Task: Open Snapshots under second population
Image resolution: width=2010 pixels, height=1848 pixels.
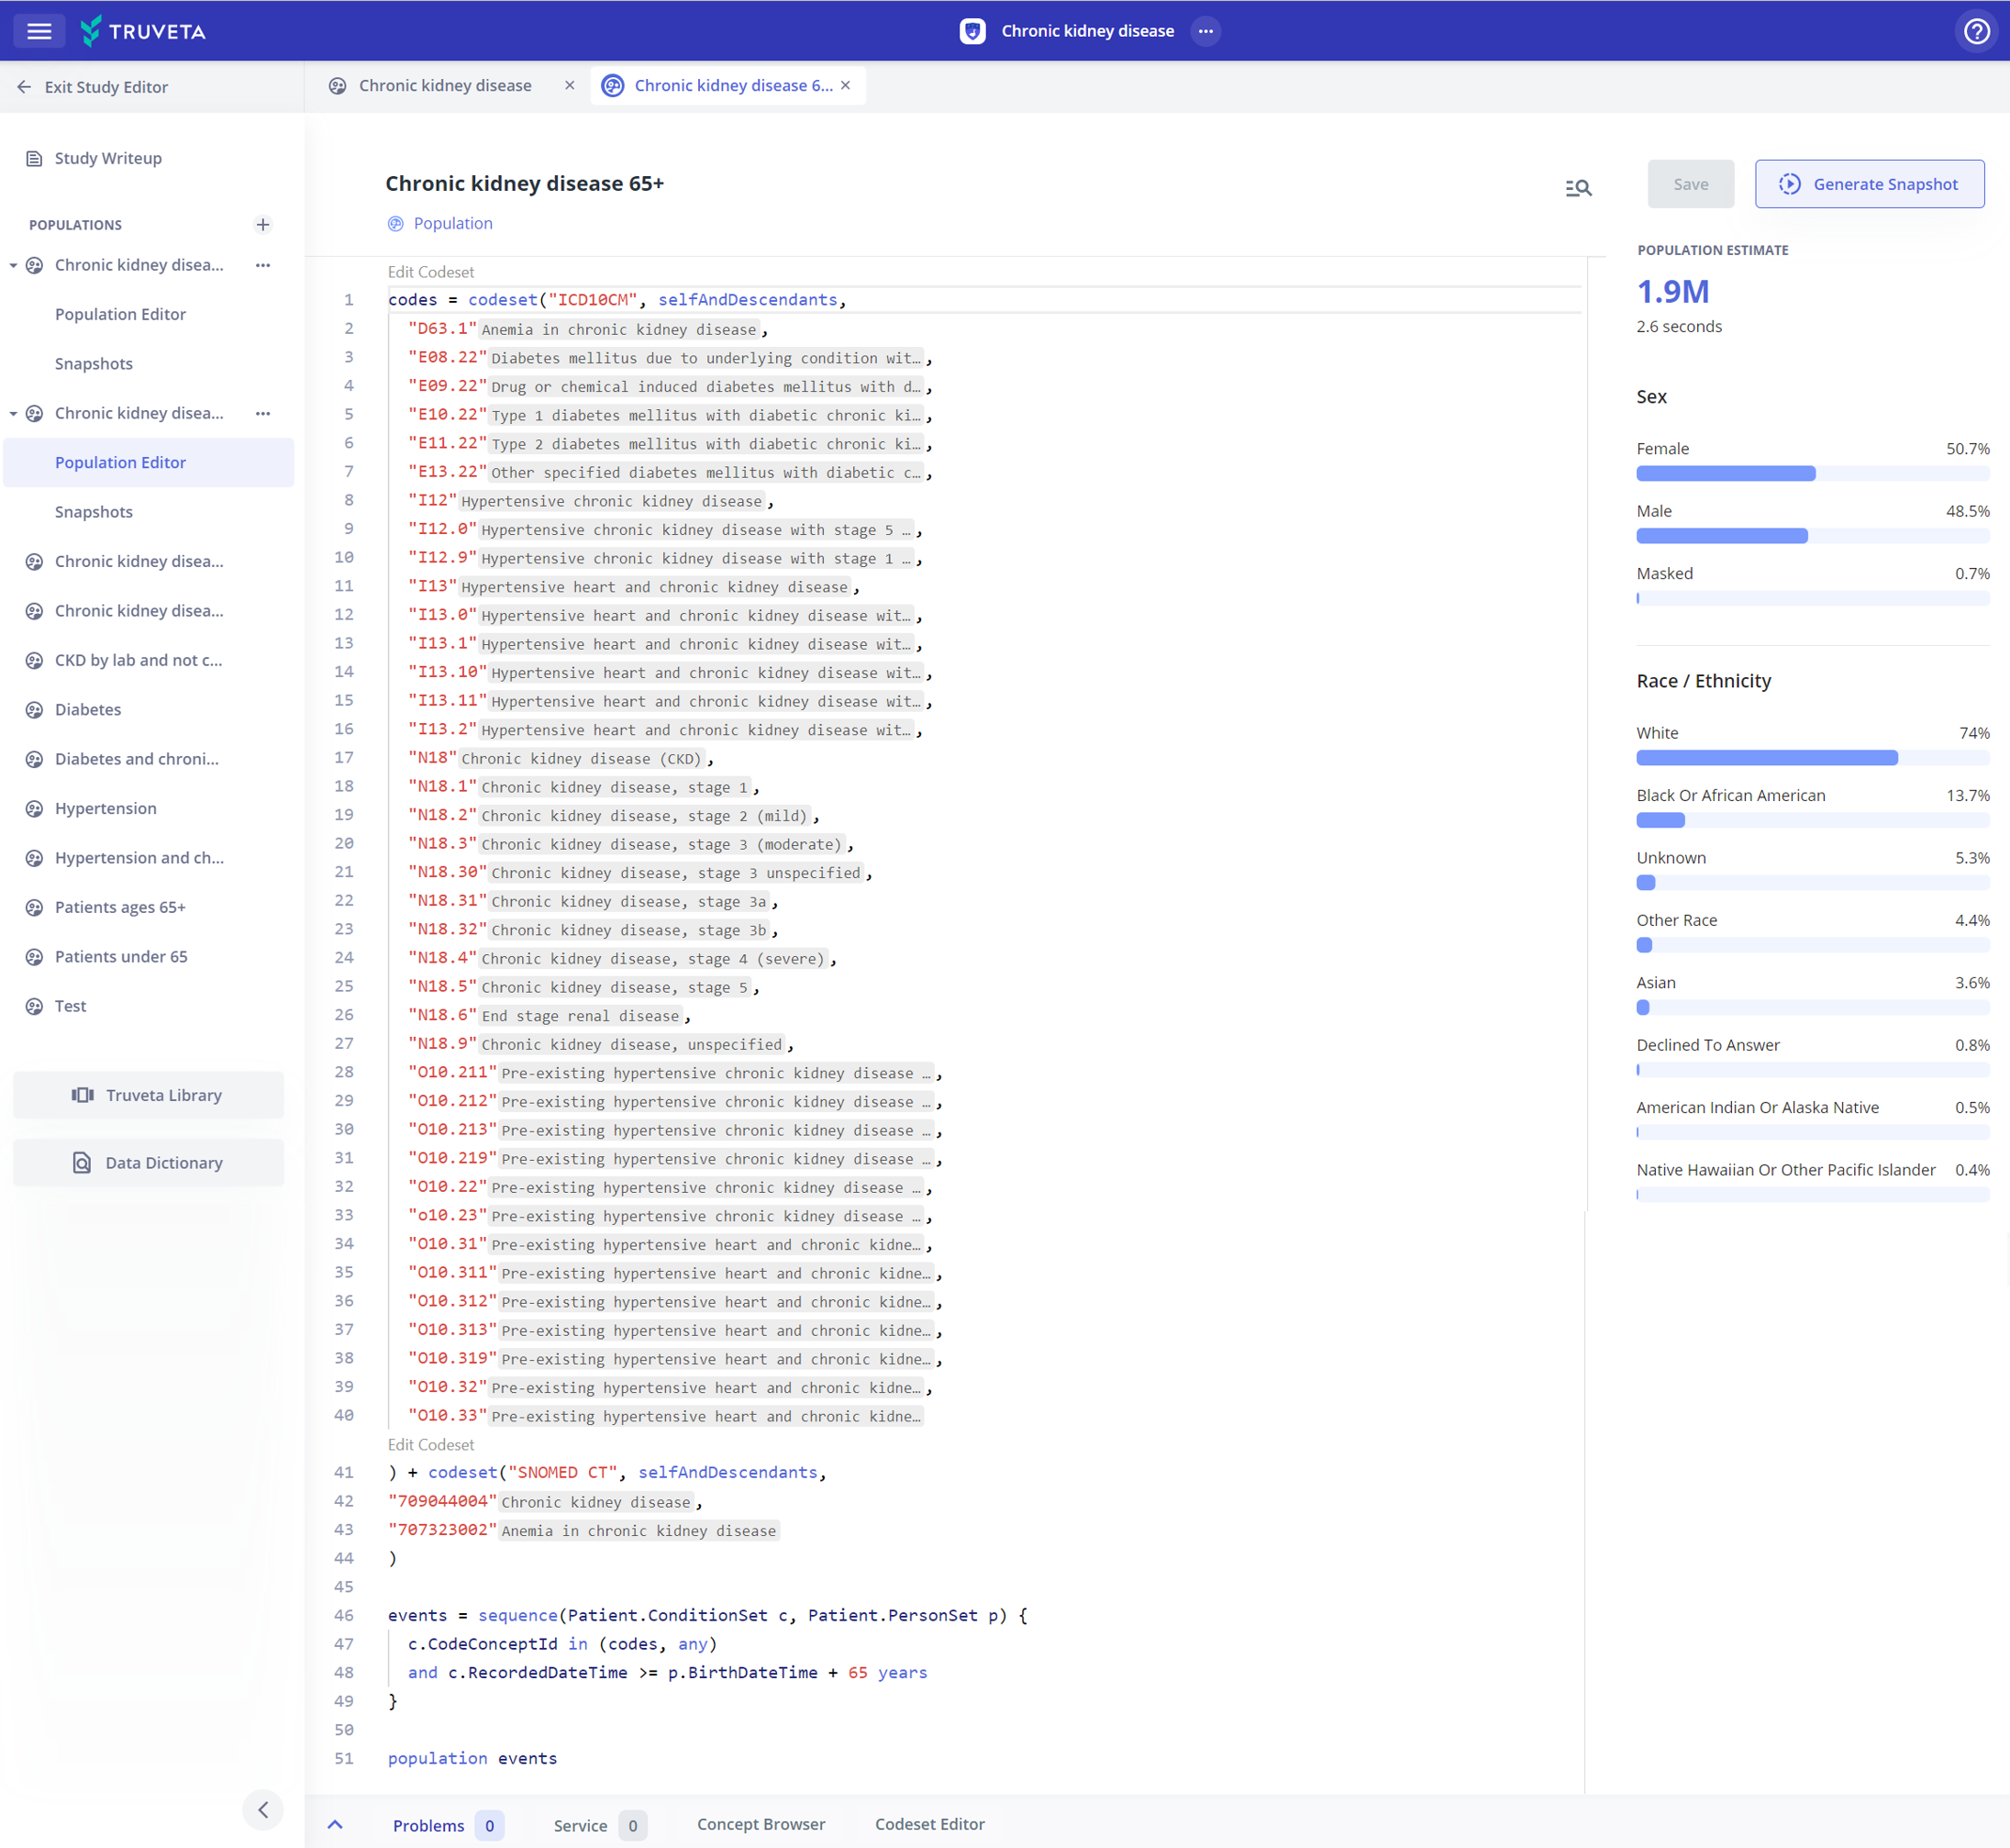Action: tap(94, 512)
